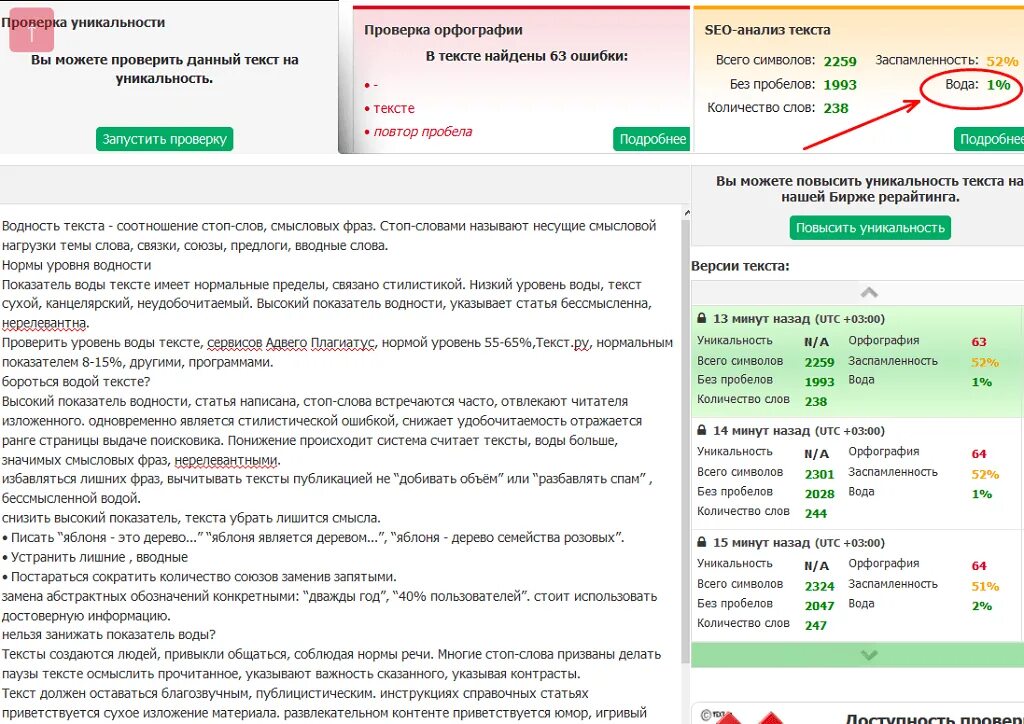Click the Заспамленность 52% value in the SEO panel
This screenshot has height=724, width=1024.
click(1002, 61)
